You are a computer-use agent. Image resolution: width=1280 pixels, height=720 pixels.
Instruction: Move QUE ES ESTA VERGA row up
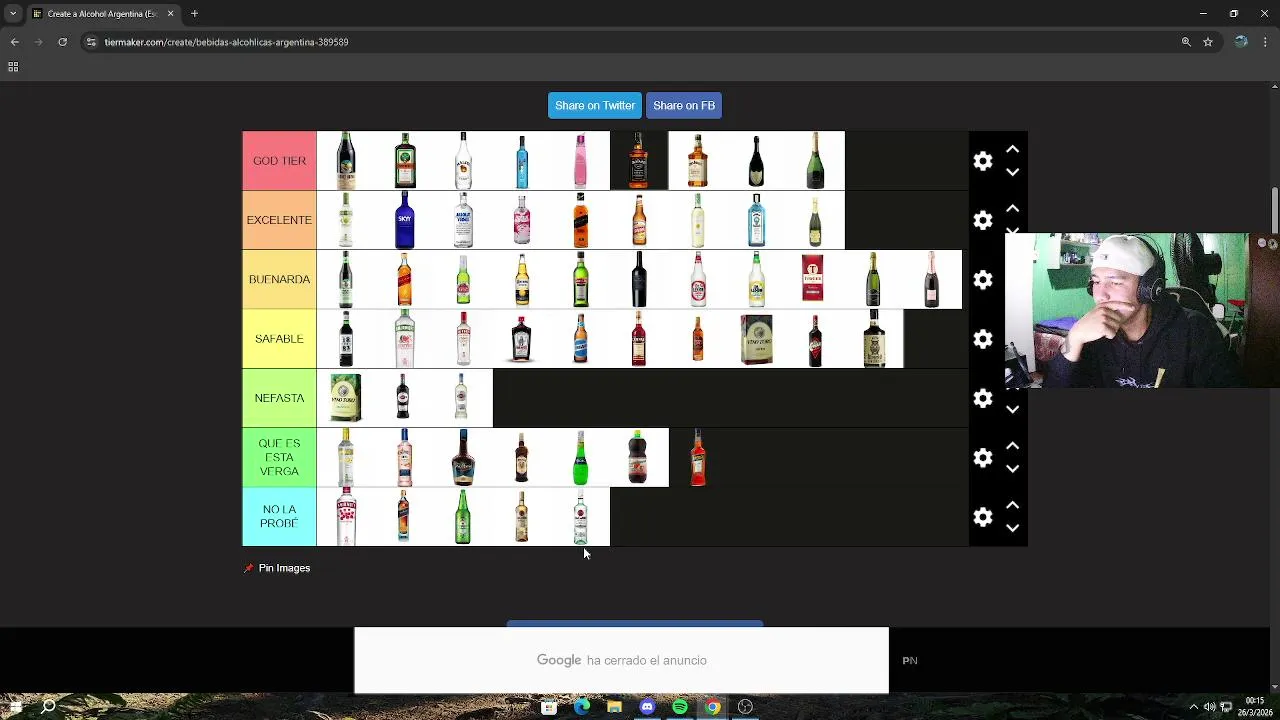(1012, 445)
